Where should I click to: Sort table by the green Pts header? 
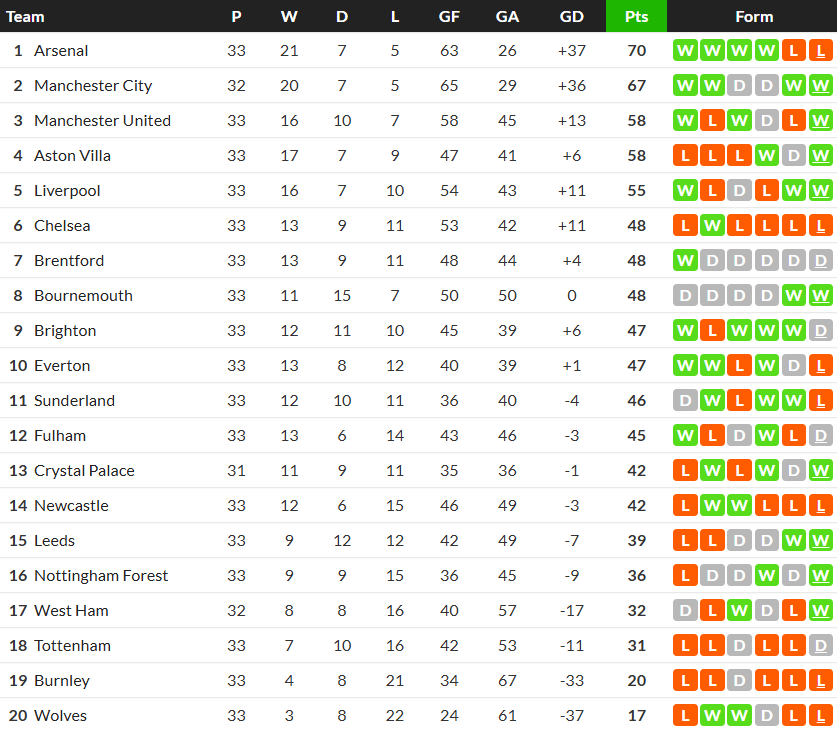[636, 16]
